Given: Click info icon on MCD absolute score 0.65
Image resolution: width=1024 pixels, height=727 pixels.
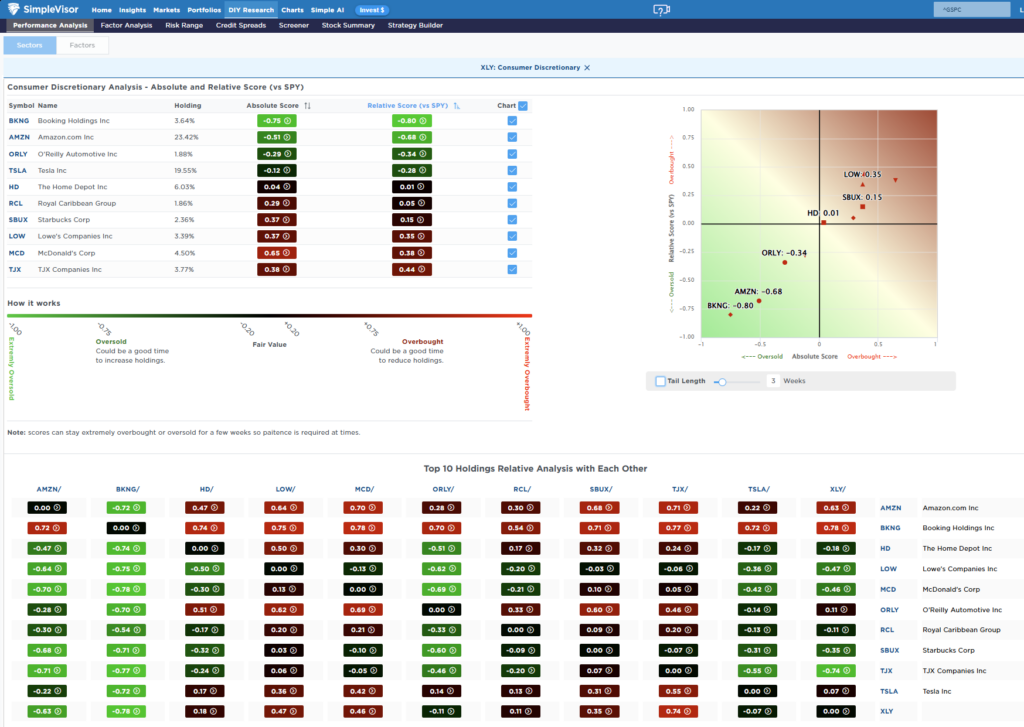Looking at the screenshot, I should [287, 253].
